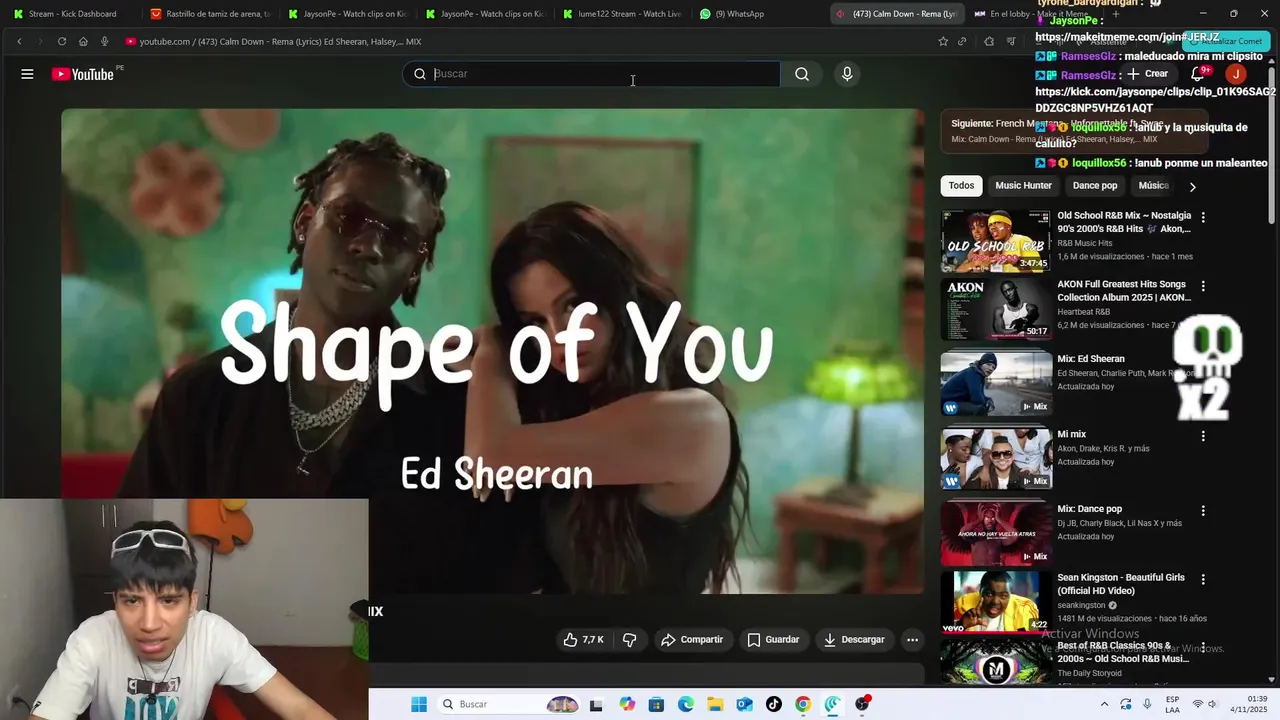The width and height of the screenshot is (1280, 720).
Task: Open Microsoft Edge from the taskbar
Action: click(686, 704)
